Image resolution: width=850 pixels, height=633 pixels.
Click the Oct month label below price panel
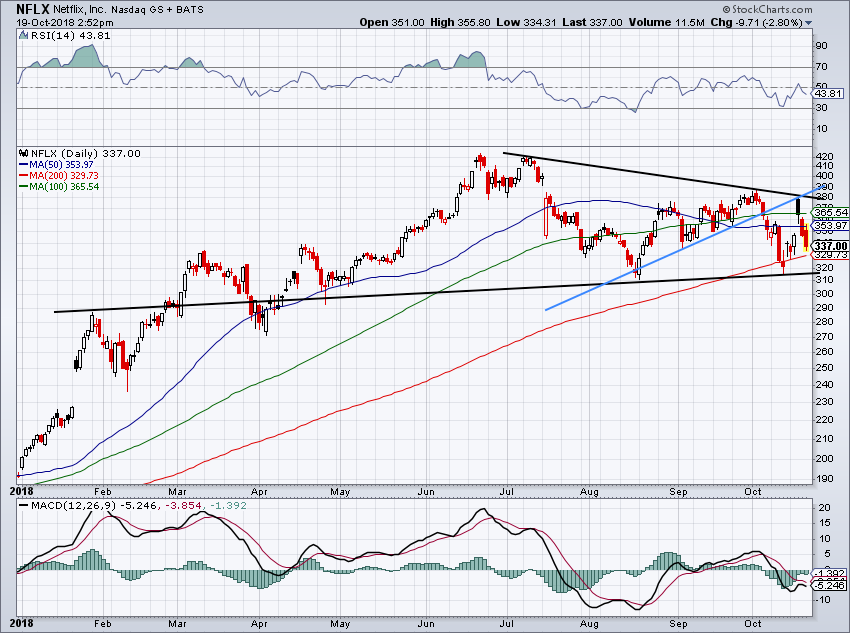753,492
